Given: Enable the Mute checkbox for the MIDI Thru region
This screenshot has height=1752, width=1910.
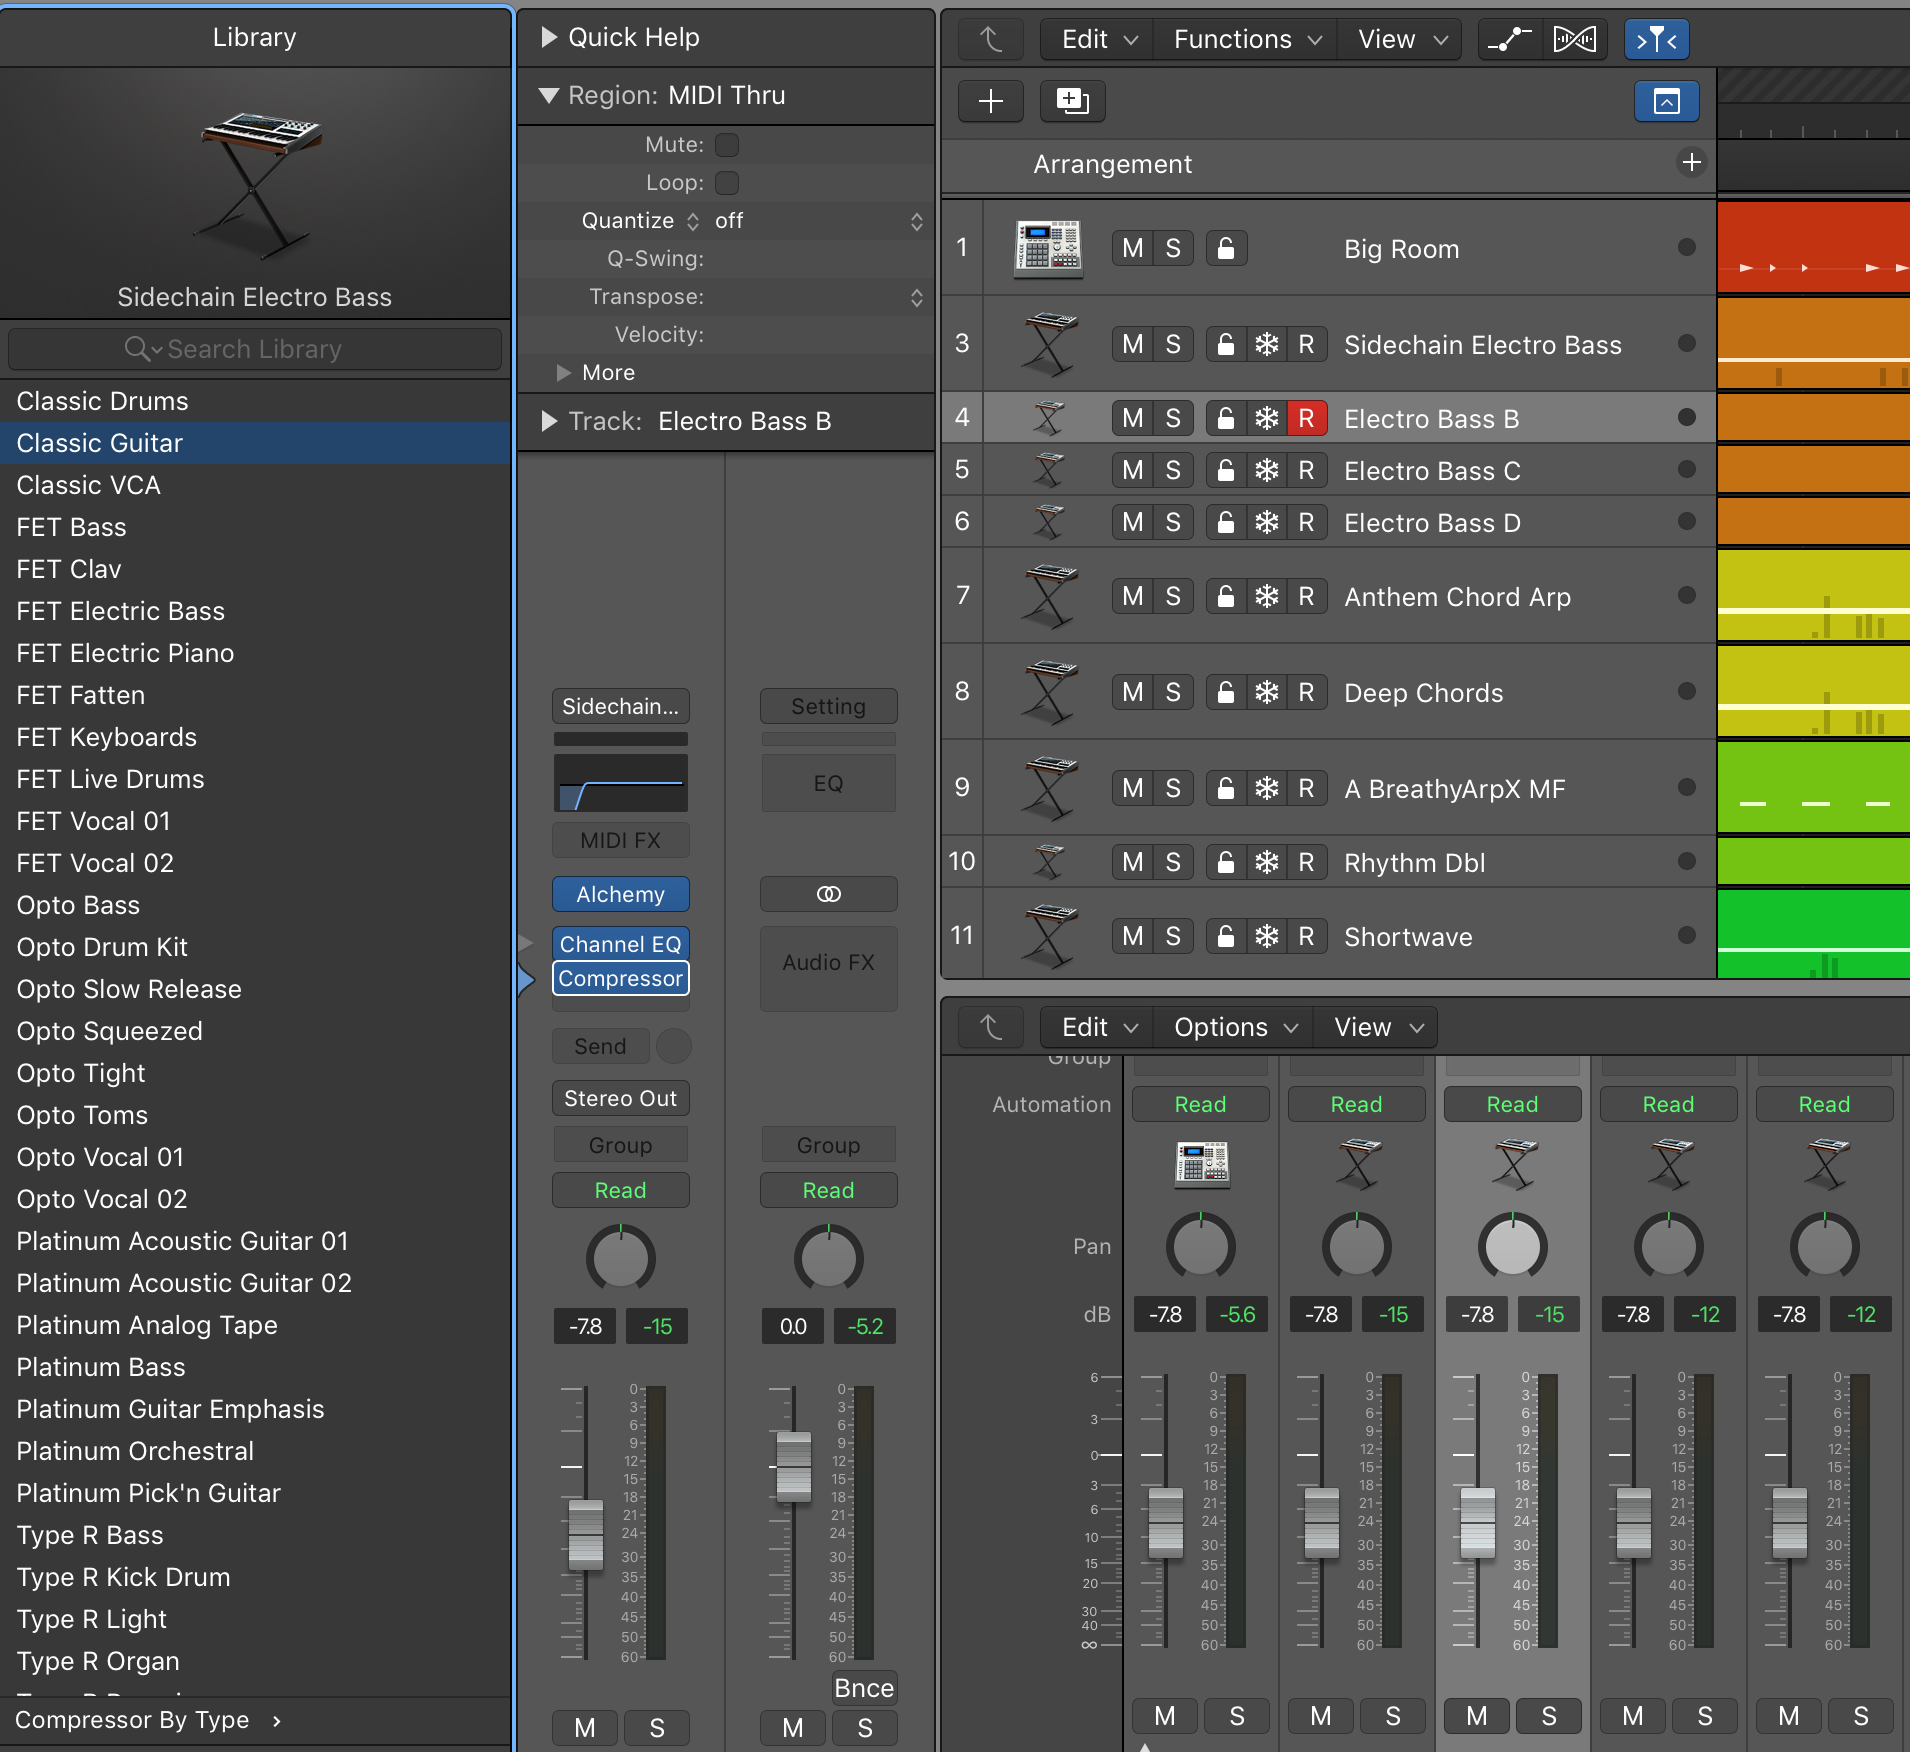Looking at the screenshot, I should click(727, 144).
